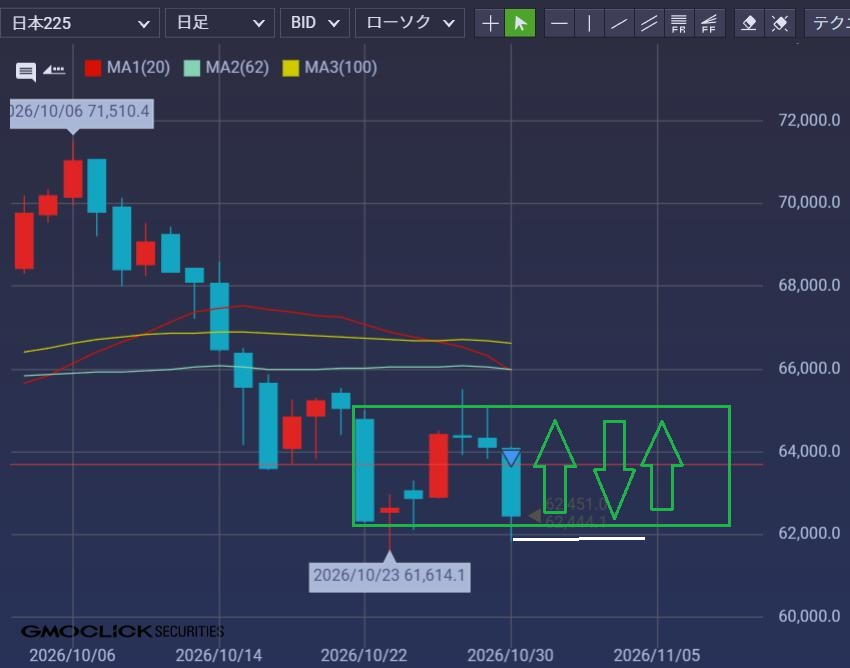The width and height of the screenshot is (850, 668).
Task: Click the 2026/11/05 date axis label
Action: [657, 656]
